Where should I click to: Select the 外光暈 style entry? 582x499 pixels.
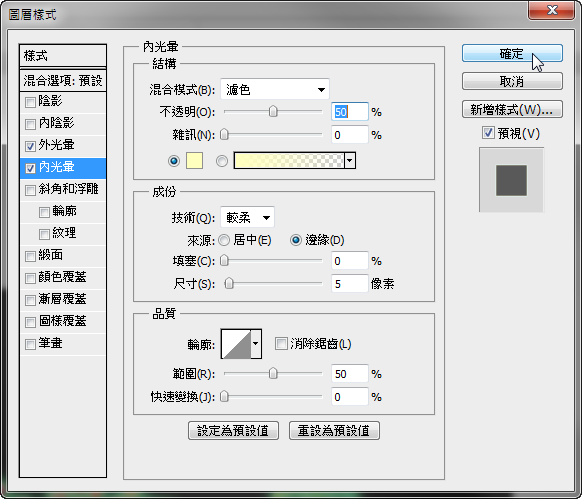tap(63, 146)
